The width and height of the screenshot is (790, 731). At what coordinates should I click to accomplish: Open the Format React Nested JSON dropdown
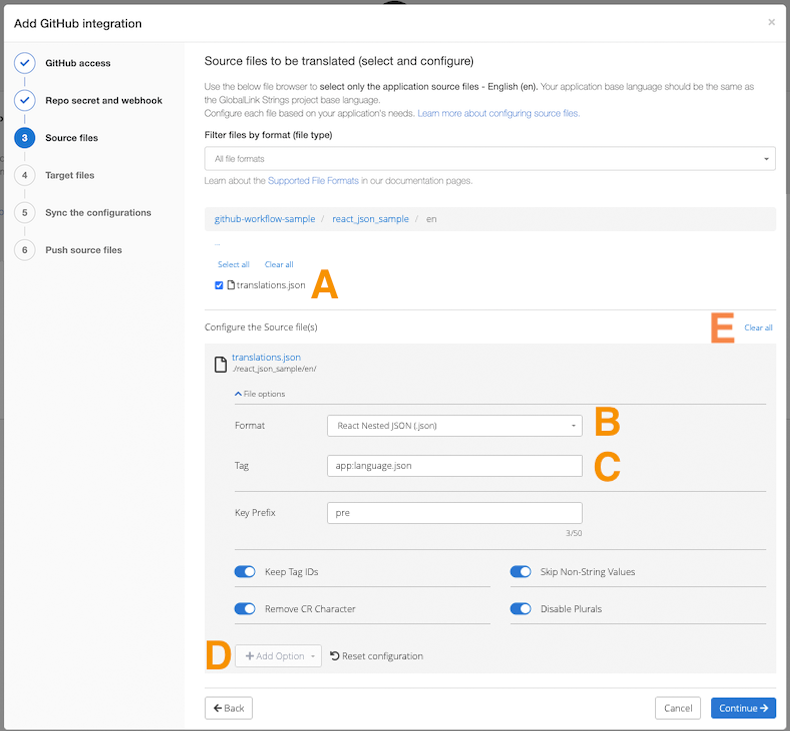click(x=454, y=426)
